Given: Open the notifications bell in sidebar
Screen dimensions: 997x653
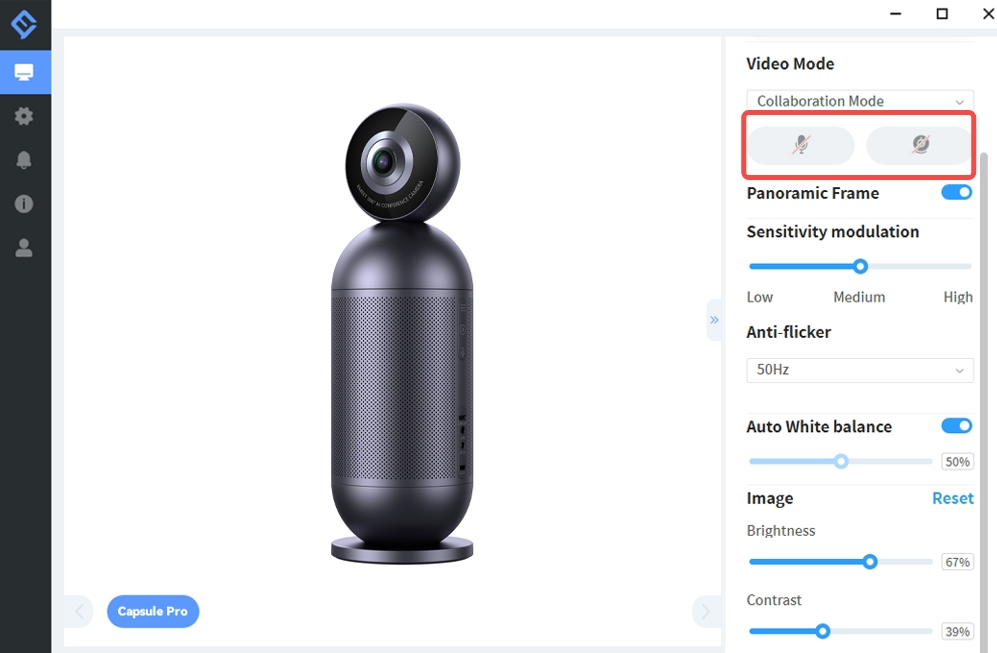Looking at the screenshot, I should click(24, 160).
